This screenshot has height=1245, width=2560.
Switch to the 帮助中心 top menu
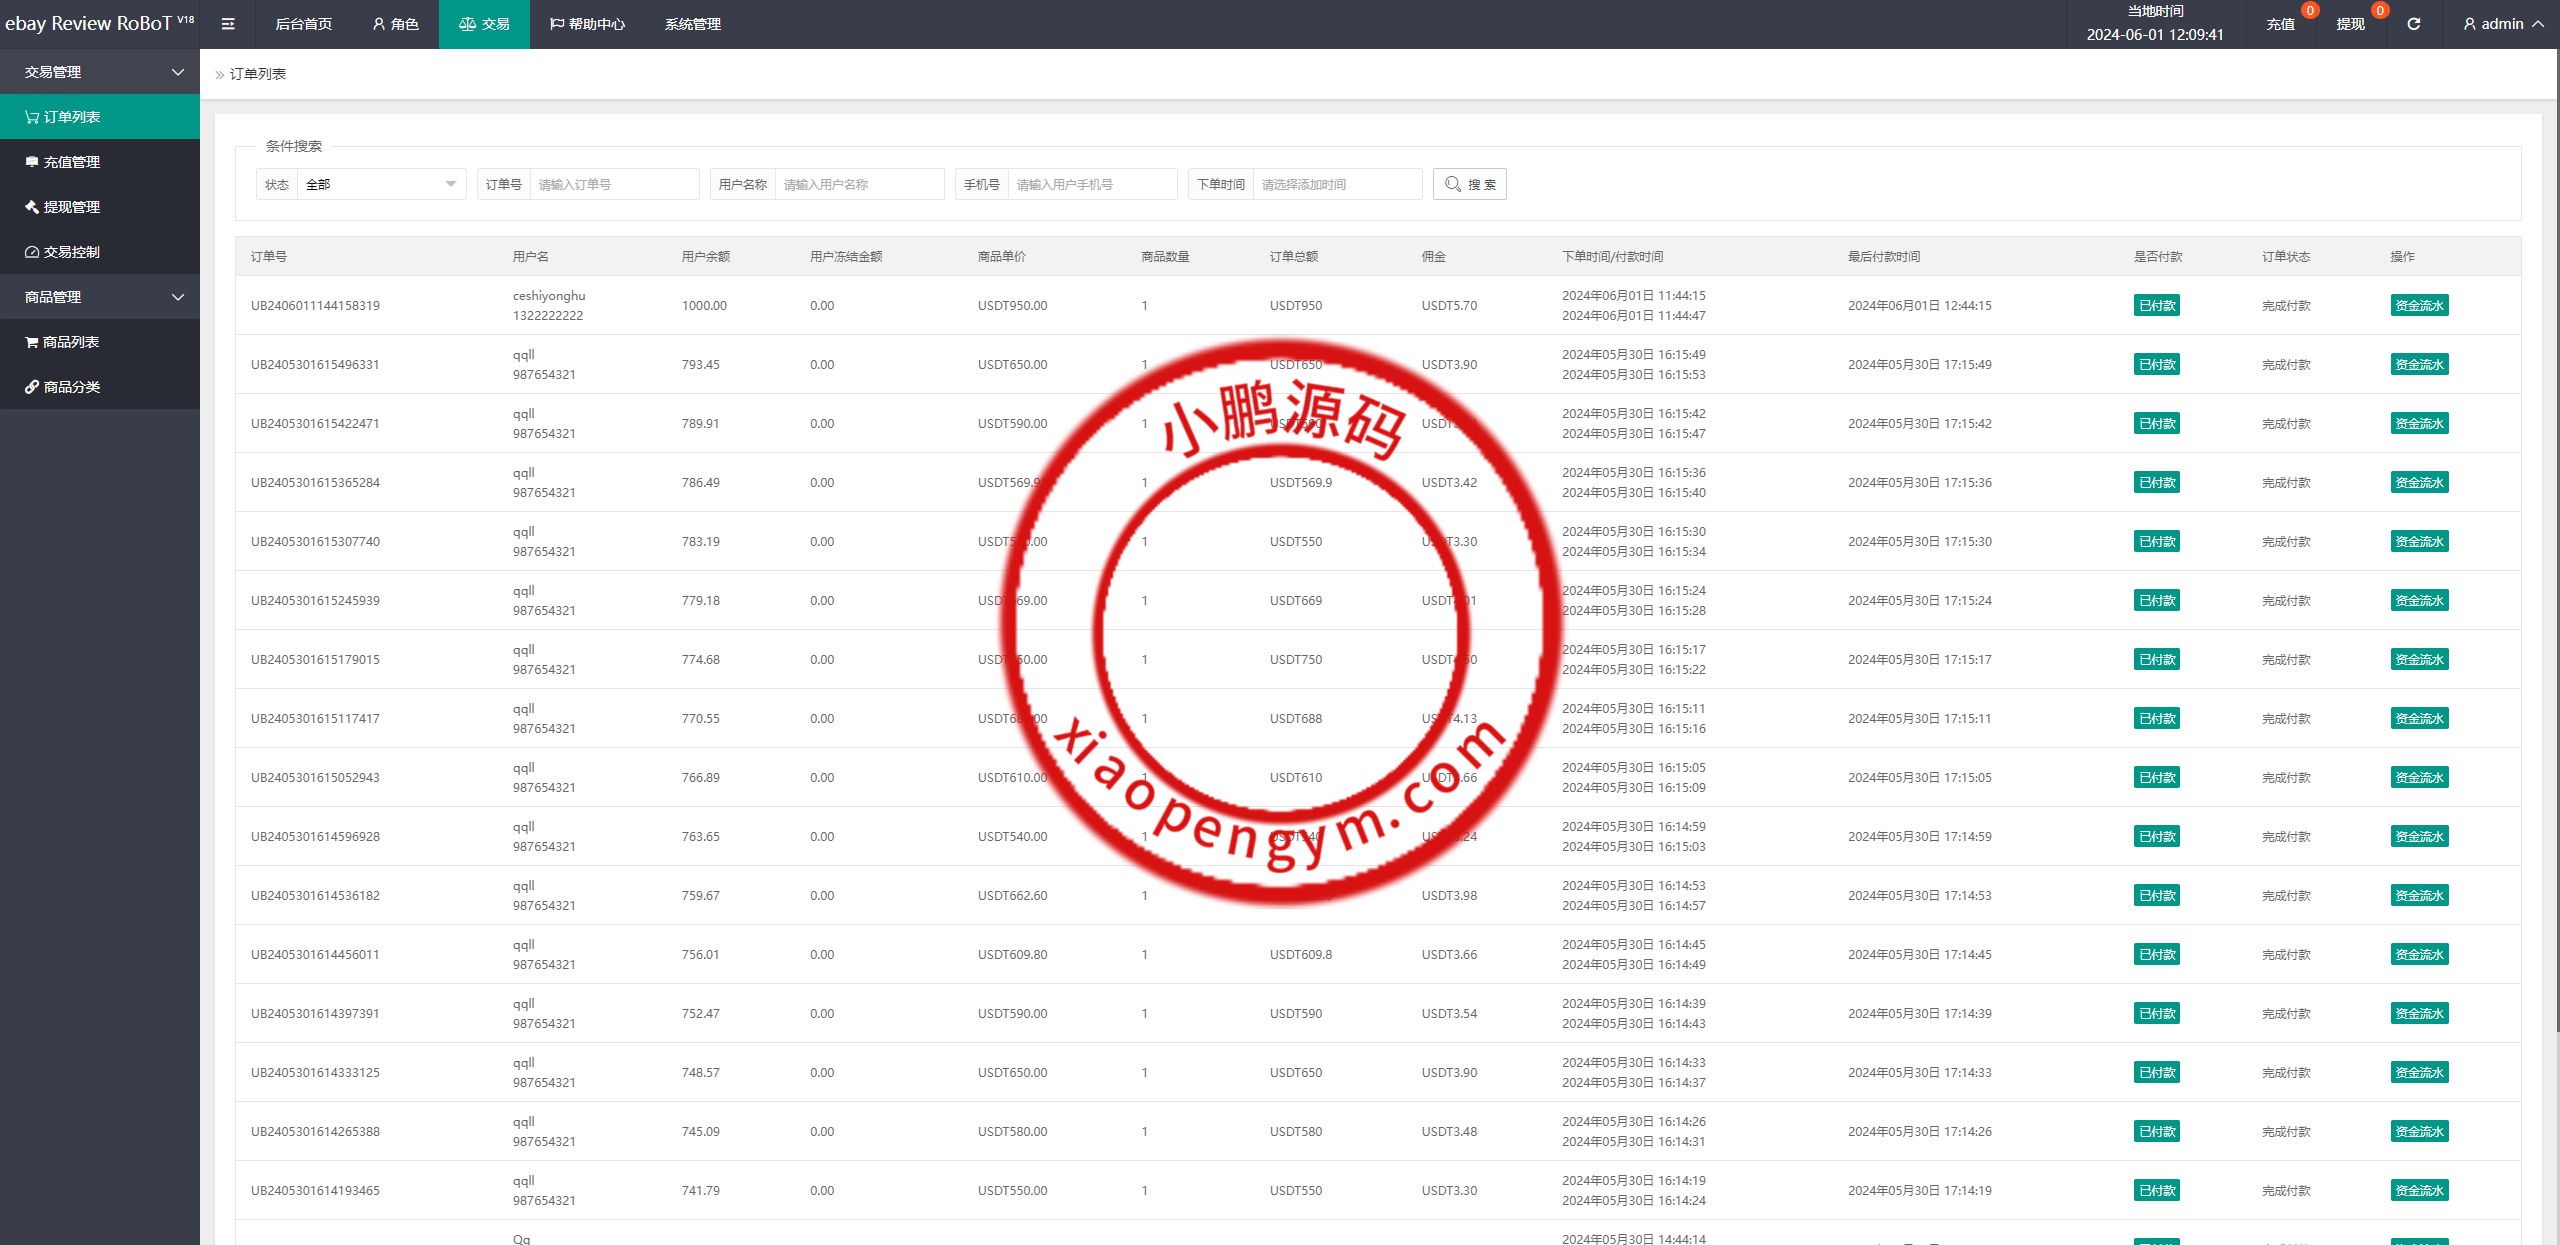[587, 24]
